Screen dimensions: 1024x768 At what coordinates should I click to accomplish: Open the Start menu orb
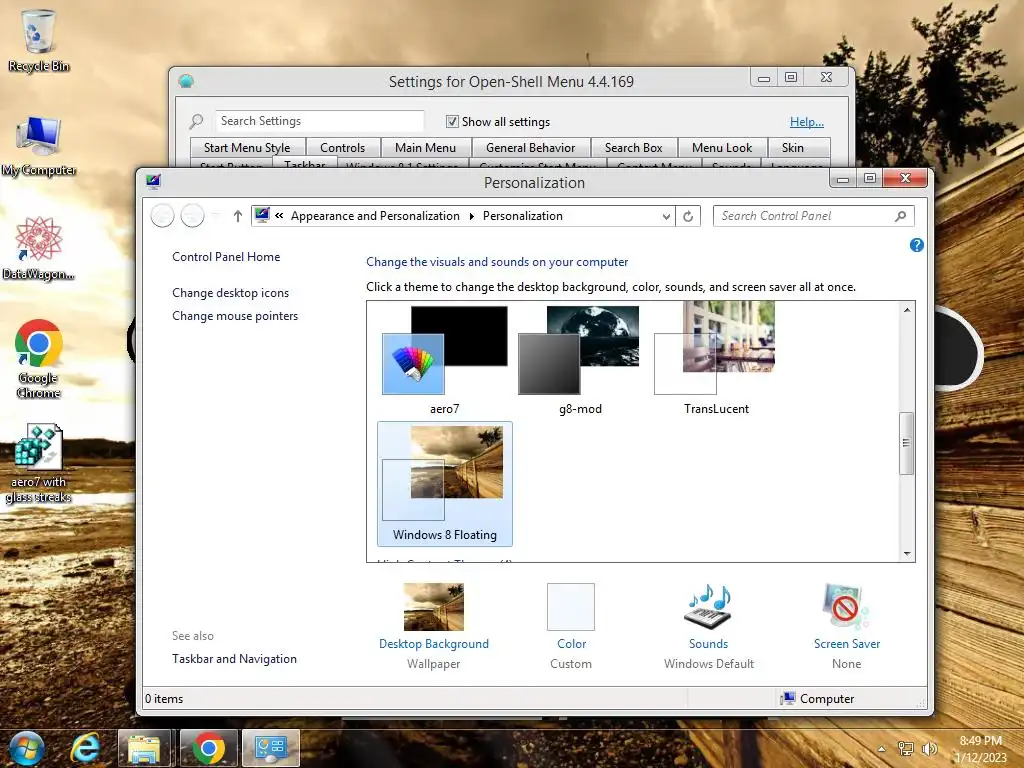(x=26, y=748)
